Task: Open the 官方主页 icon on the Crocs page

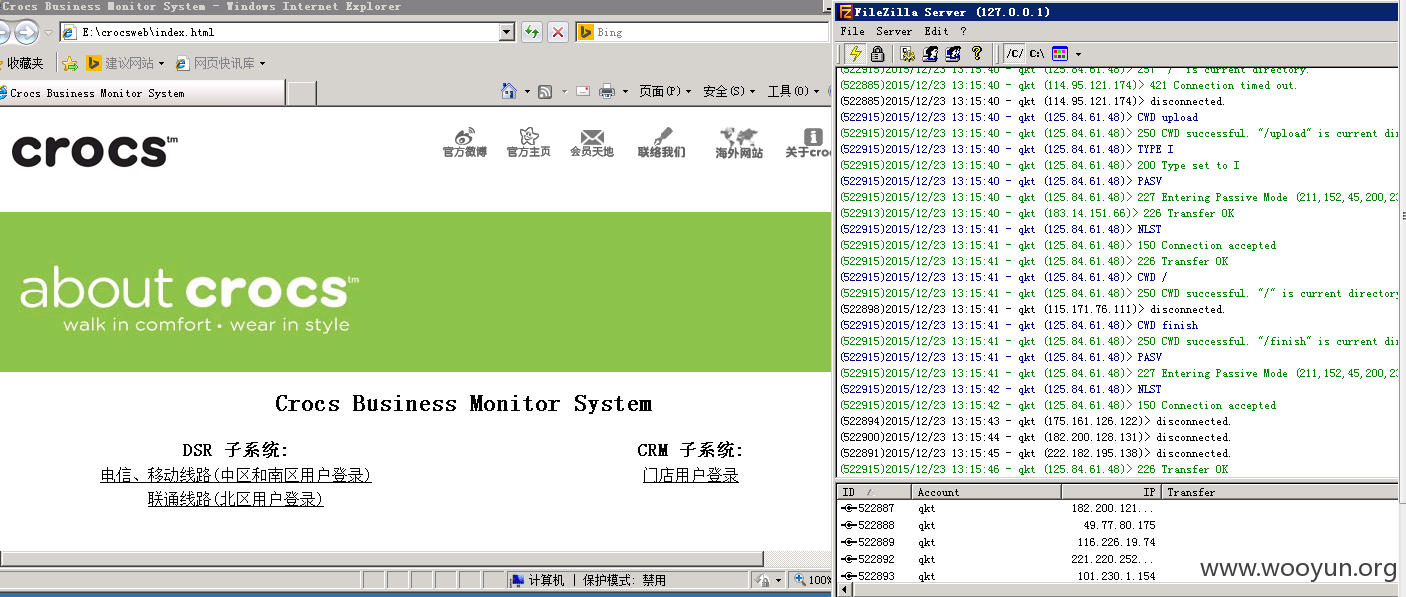Action: tap(528, 142)
